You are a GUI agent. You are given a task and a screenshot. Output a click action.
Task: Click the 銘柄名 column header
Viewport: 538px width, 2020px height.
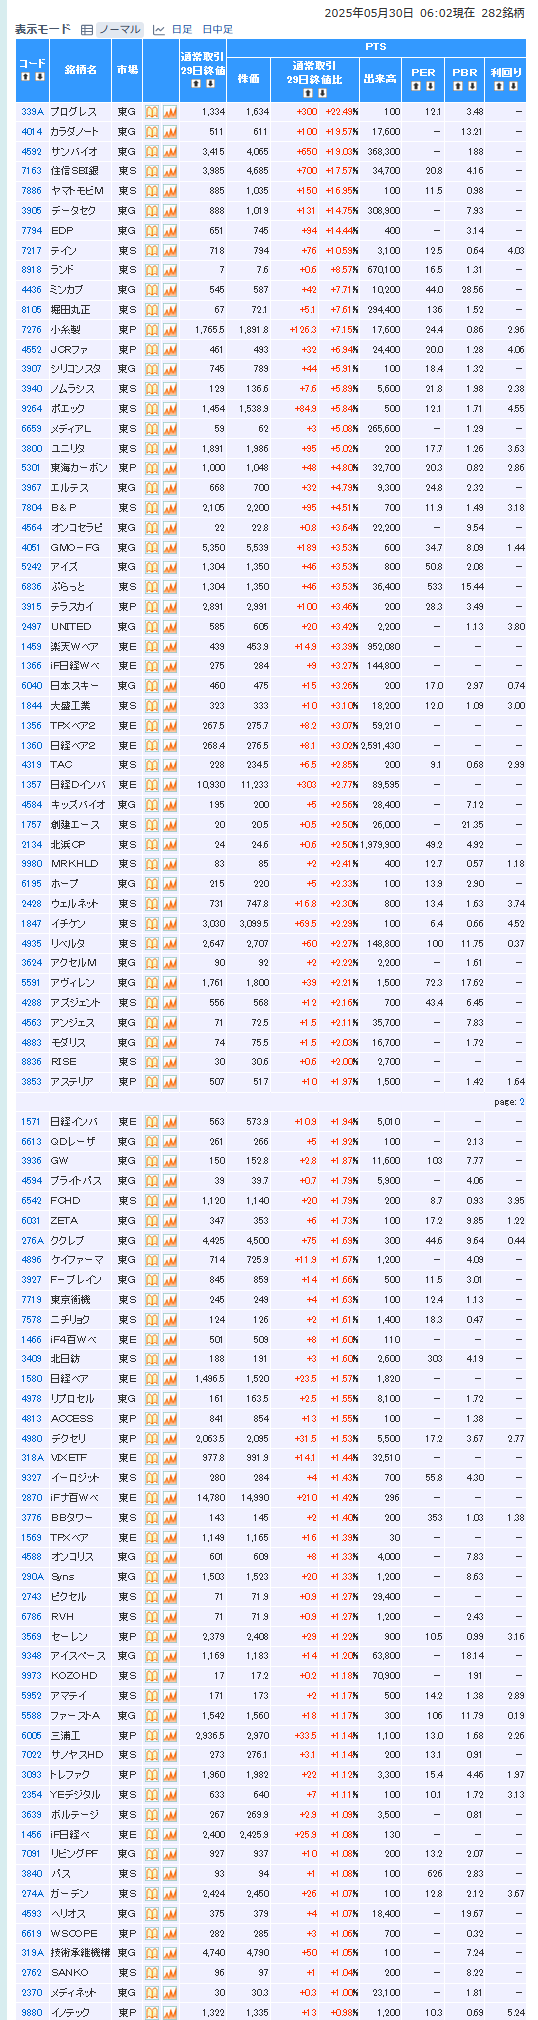pyautogui.click(x=81, y=70)
